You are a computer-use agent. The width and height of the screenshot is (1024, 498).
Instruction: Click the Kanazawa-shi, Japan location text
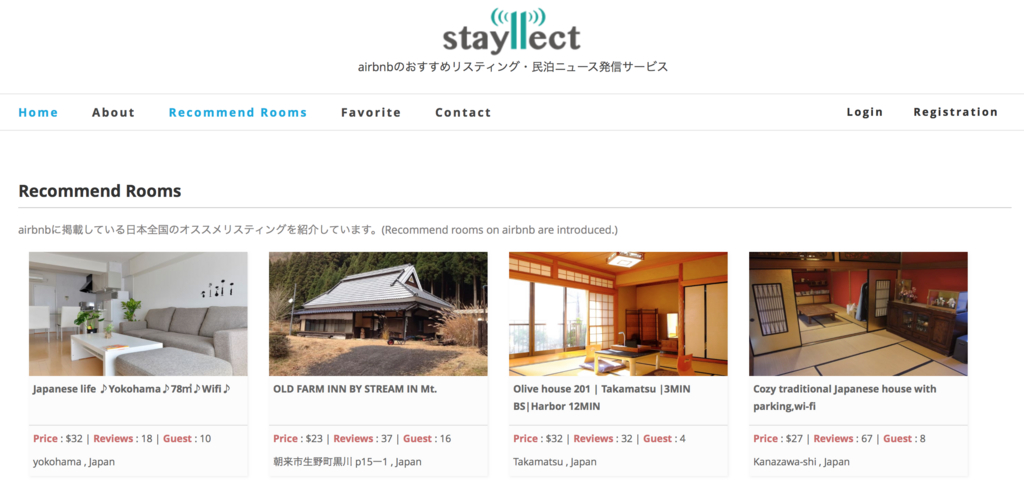(x=801, y=461)
